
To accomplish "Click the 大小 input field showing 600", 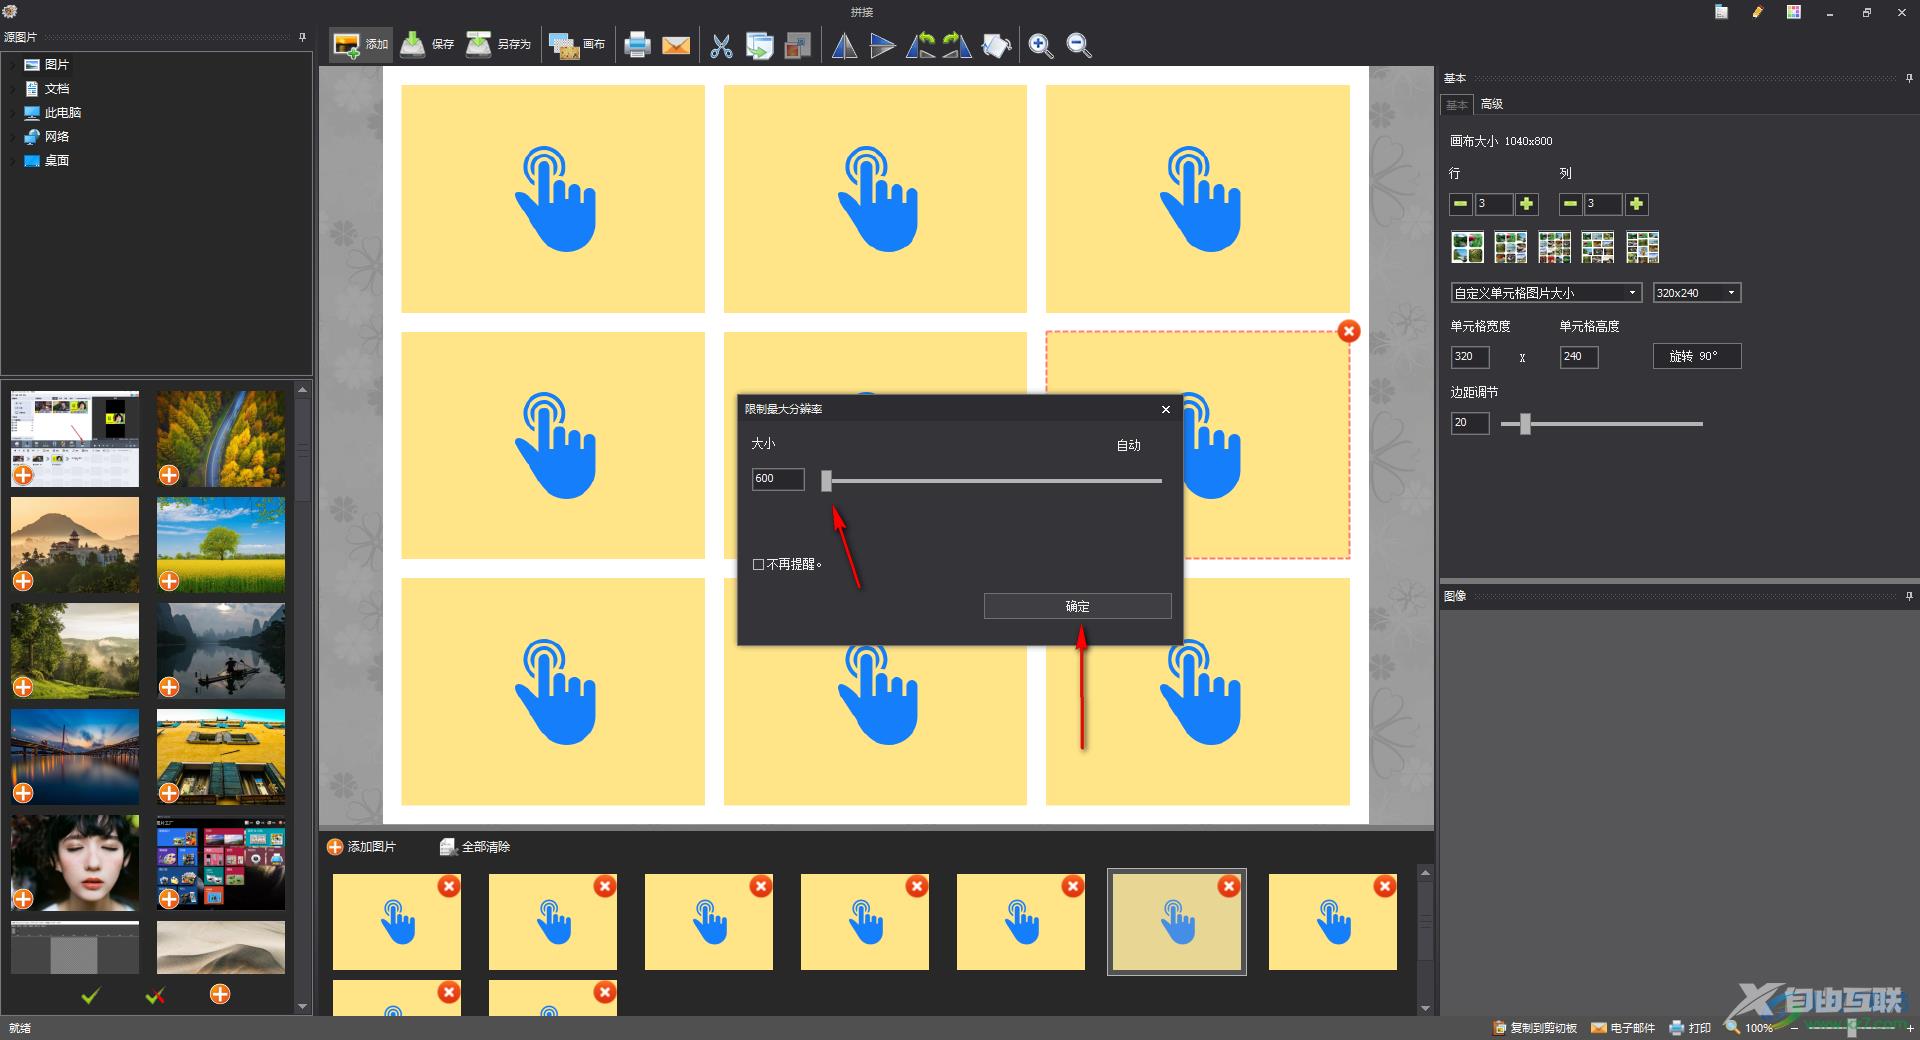I will pos(778,479).
